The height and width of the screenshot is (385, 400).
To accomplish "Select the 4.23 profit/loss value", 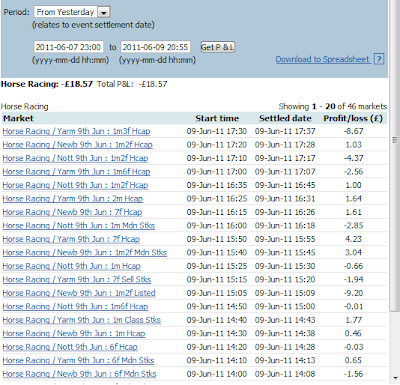I will point(354,239).
